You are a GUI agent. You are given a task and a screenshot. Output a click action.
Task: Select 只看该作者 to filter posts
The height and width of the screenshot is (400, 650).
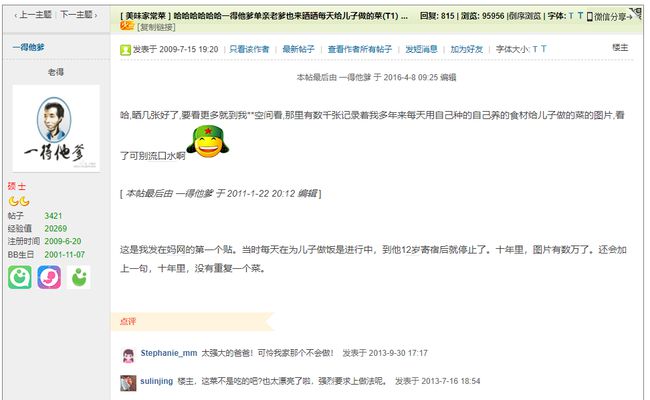(249, 49)
